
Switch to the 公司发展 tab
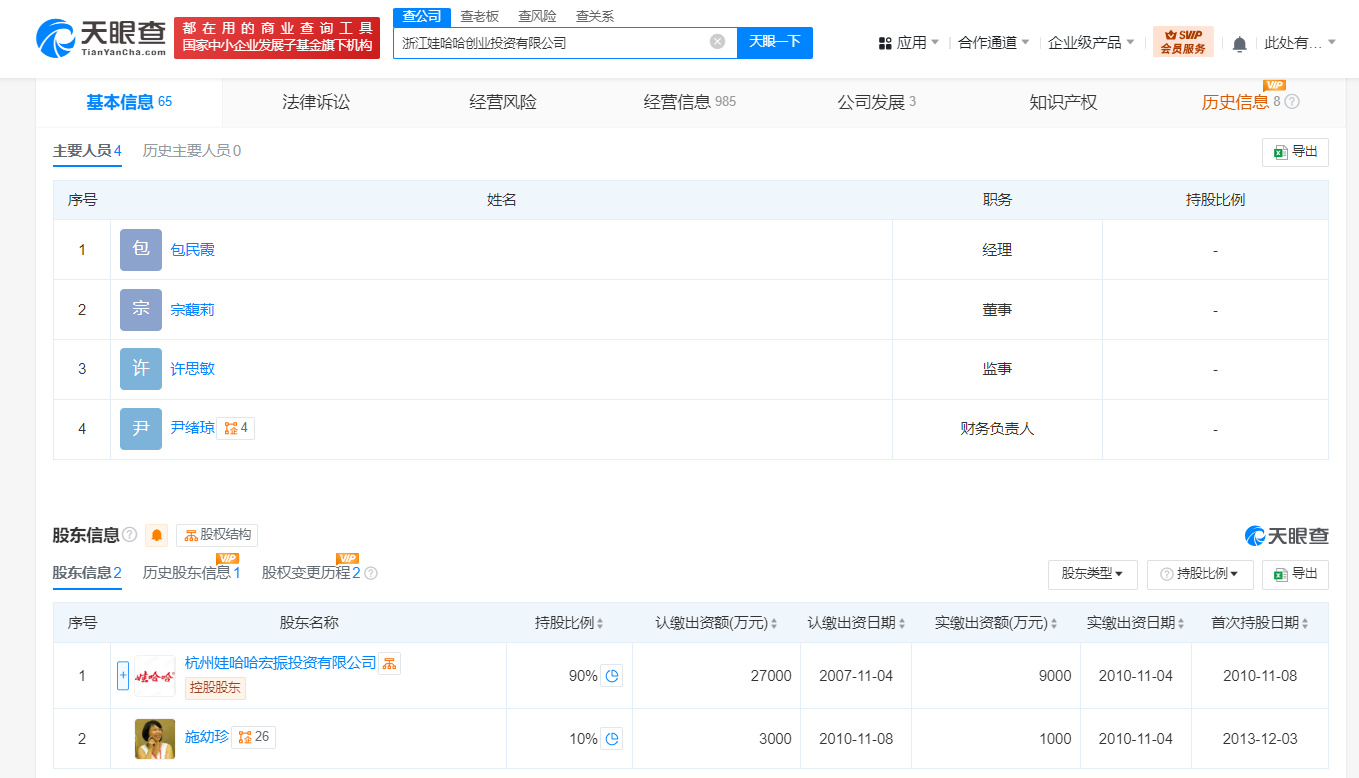876,102
